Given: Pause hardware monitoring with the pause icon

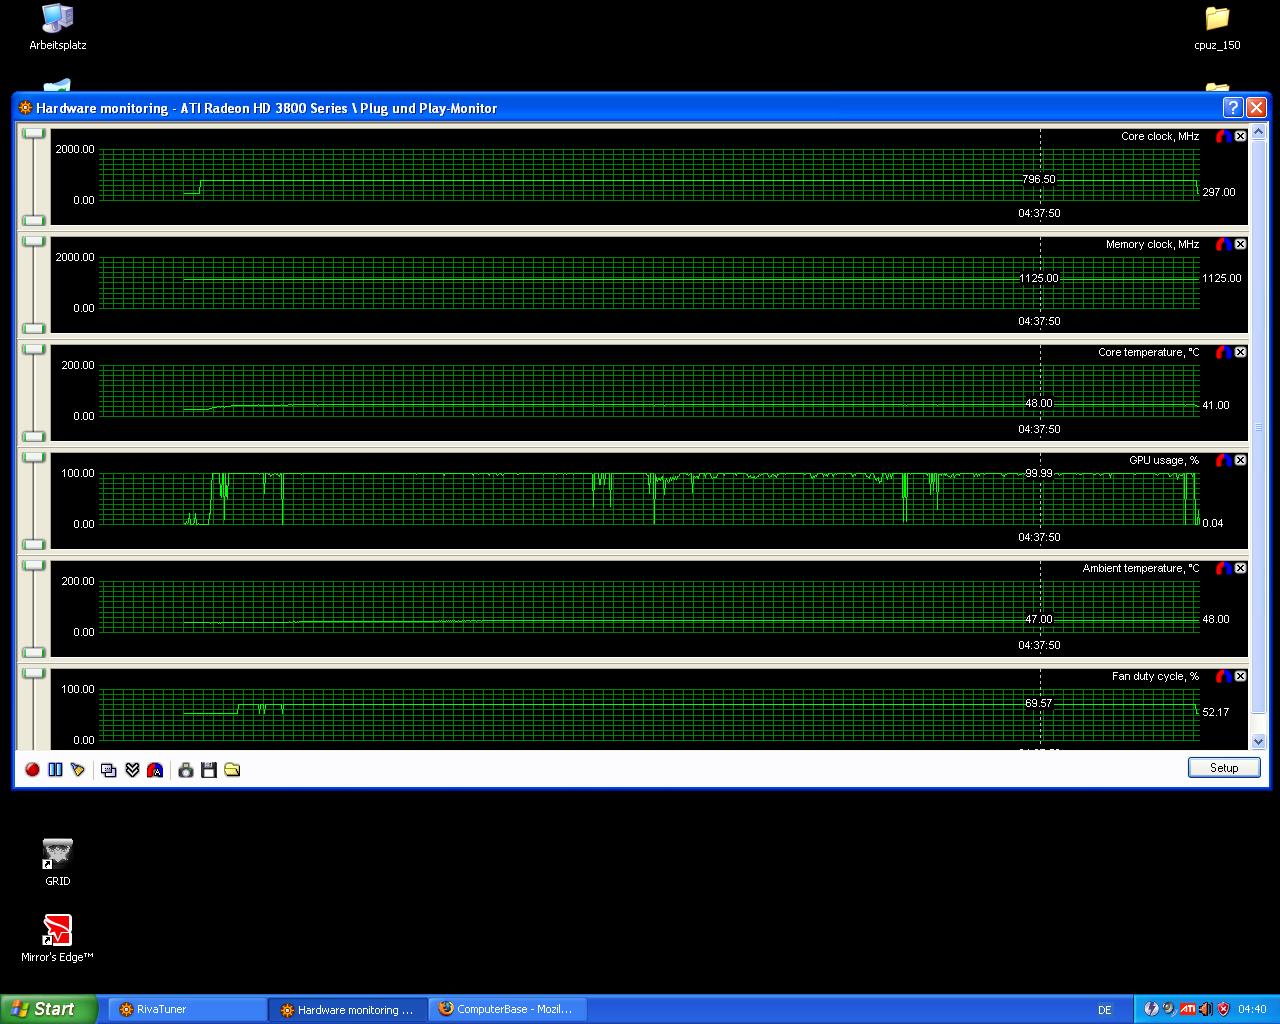Looking at the screenshot, I should (x=55, y=769).
